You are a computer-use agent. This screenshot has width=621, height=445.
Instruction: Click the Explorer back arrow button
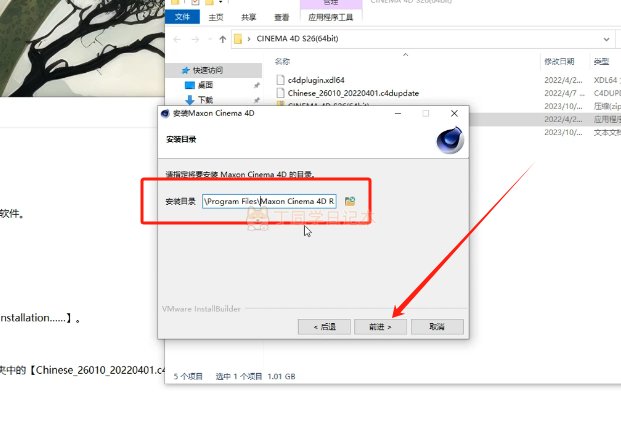pos(177,39)
